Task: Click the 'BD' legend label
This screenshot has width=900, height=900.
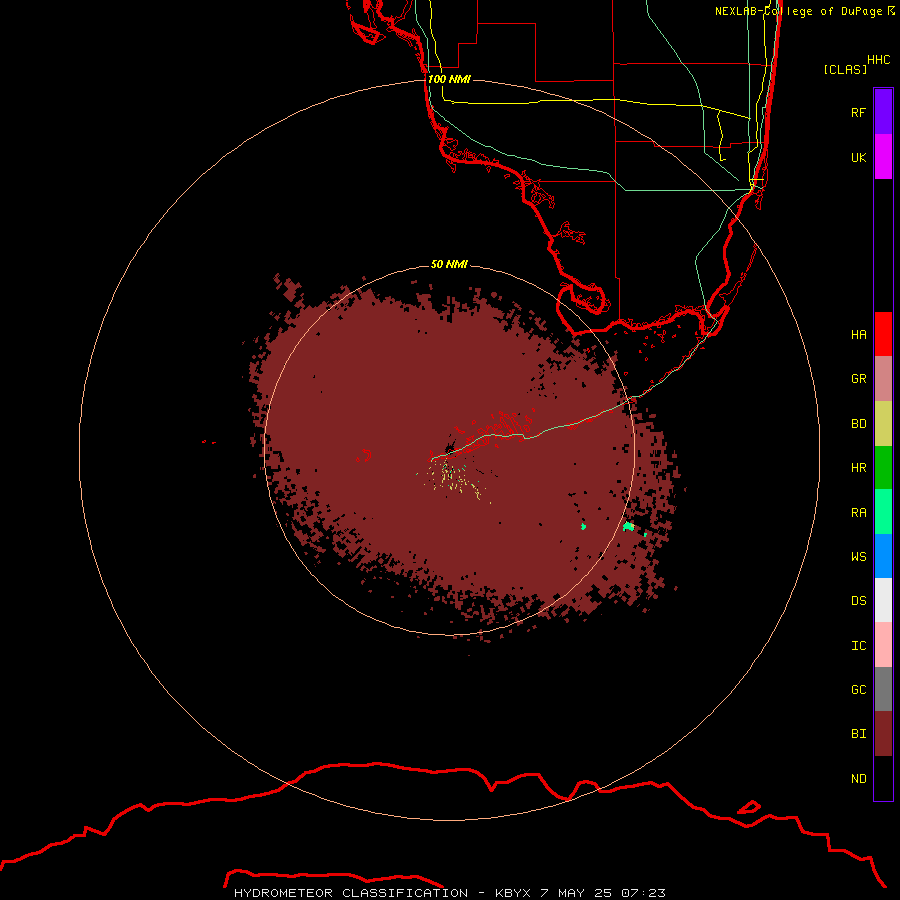Action: 858,424
